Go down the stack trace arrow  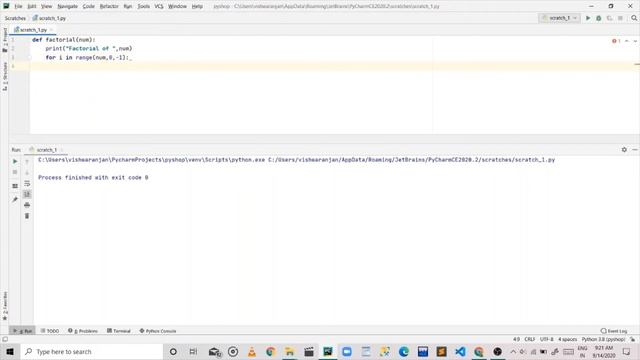[x=27, y=172]
